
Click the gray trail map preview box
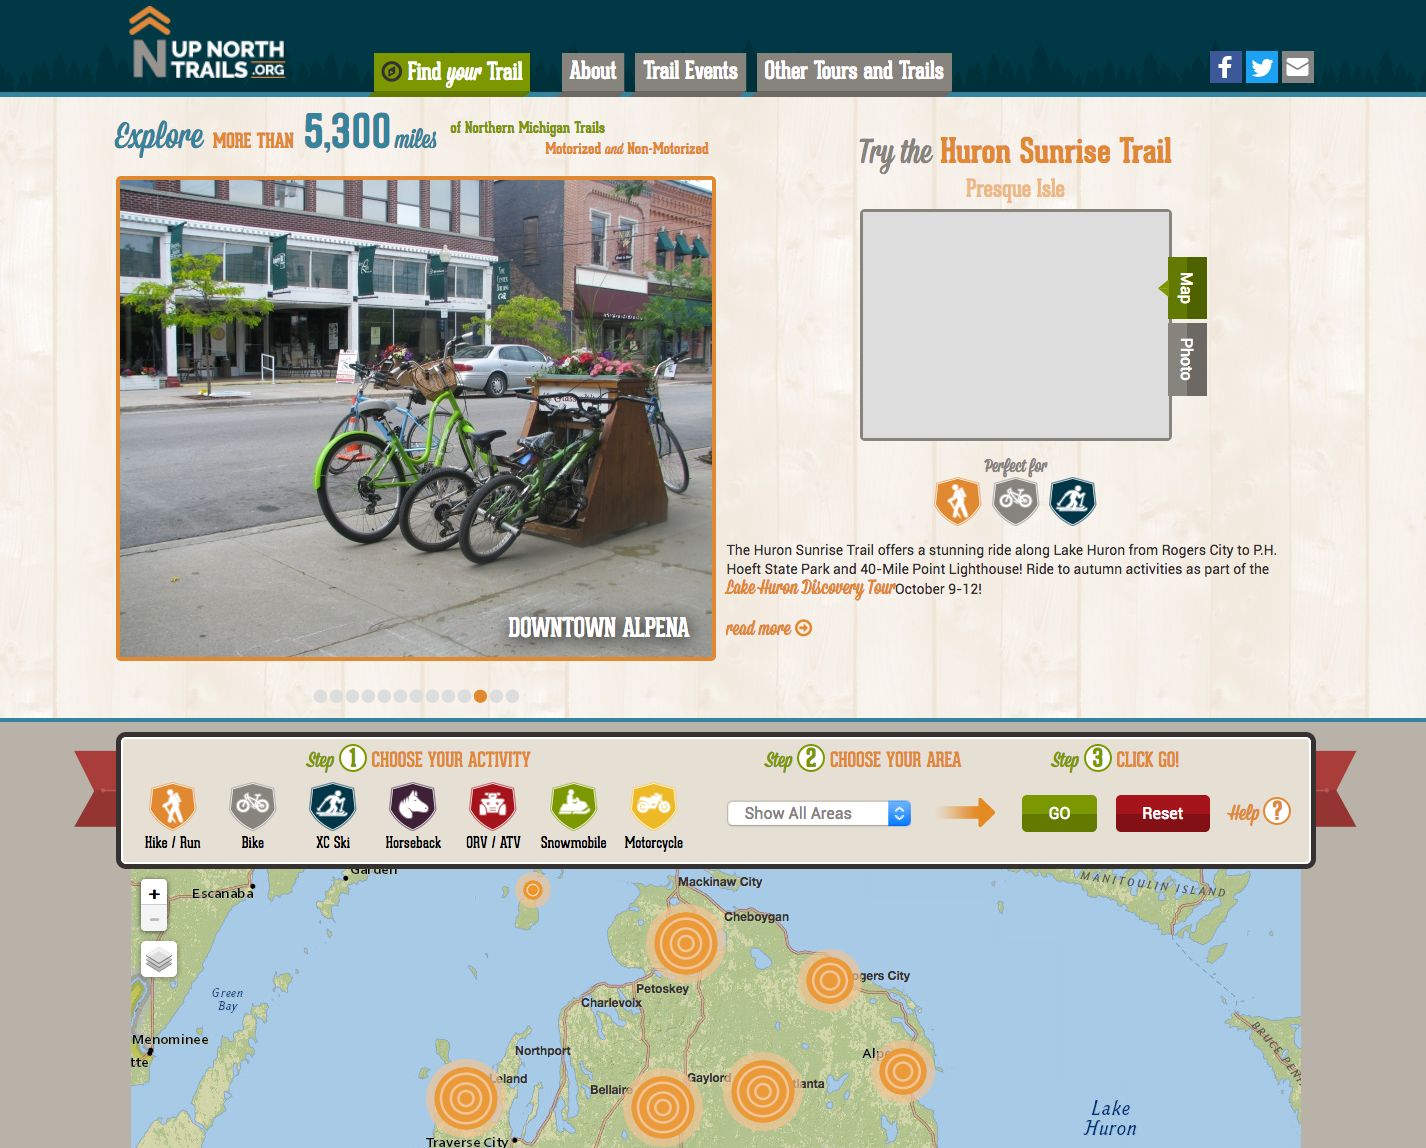click(1015, 325)
